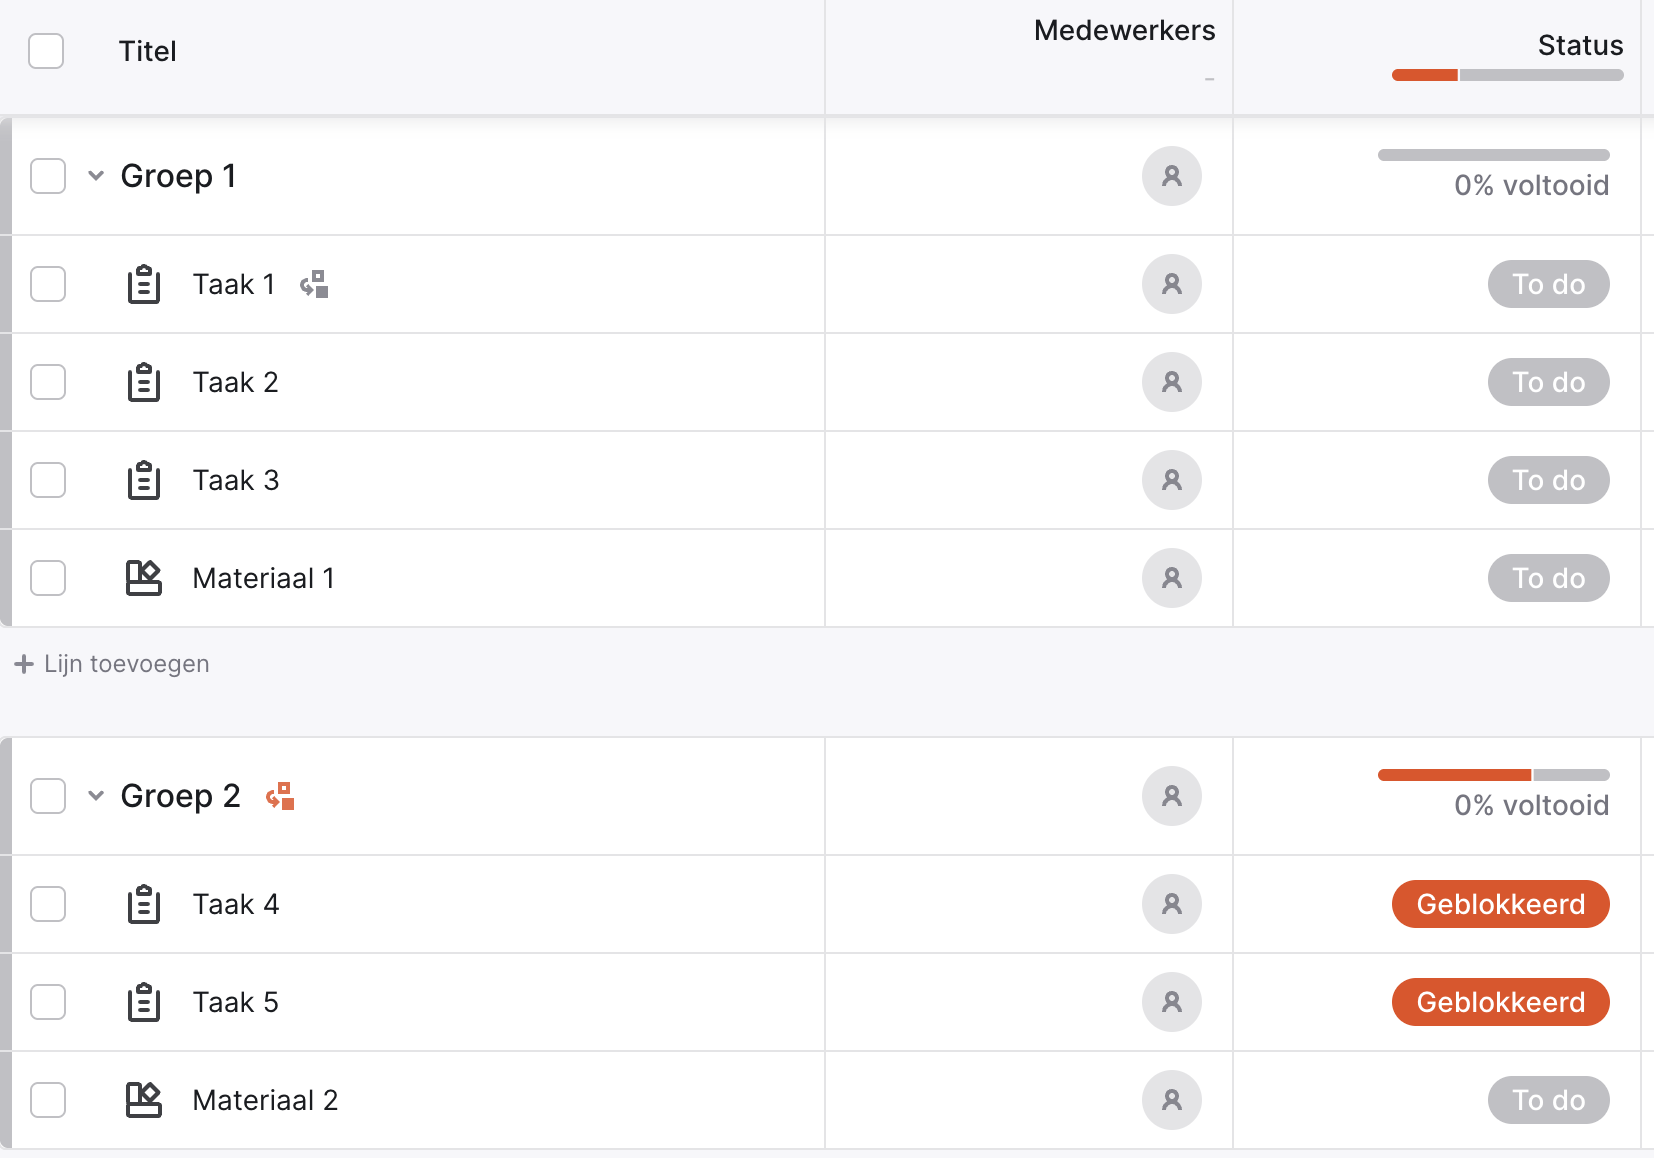Change Geblokkeerd status of Taak 4
The width and height of the screenshot is (1654, 1158).
click(x=1500, y=904)
